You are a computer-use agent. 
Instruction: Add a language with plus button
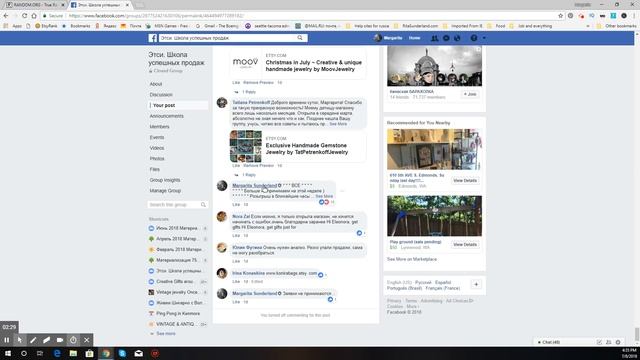[476, 284]
